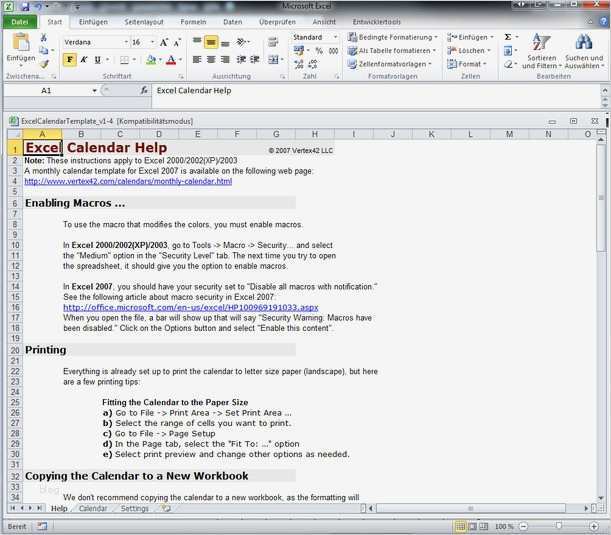Click the red font color A icon
611x535 pixels.
point(171,60)
